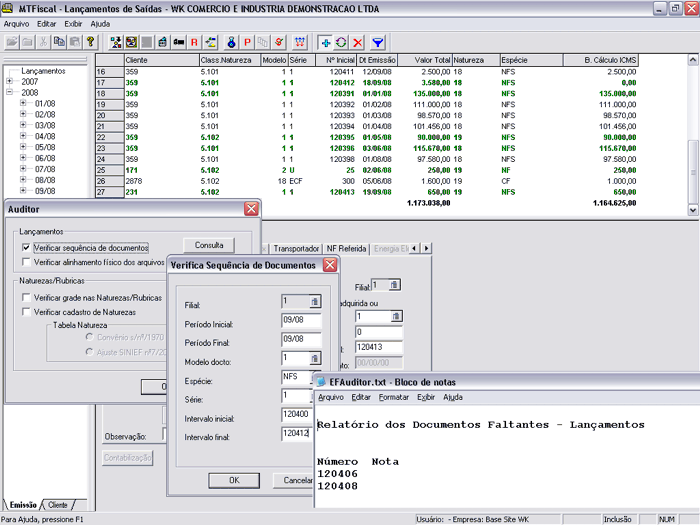The width and height of the screenshot is (700, 525).
Task: Click the blue funnel filter icon
Action: click(379, 42)
